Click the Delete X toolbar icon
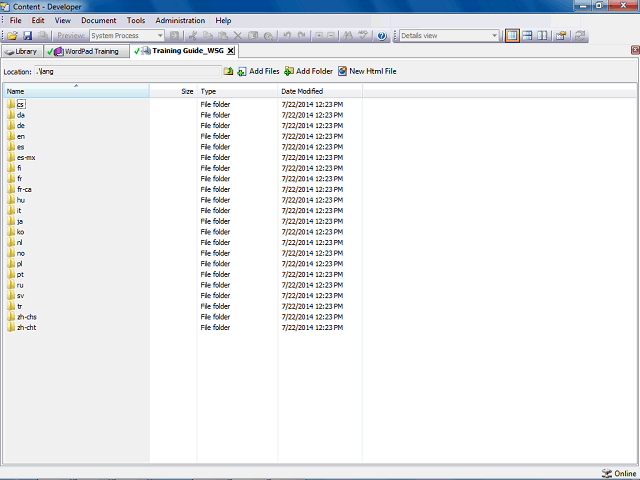 pyautogui.click(x=238, y=36)
